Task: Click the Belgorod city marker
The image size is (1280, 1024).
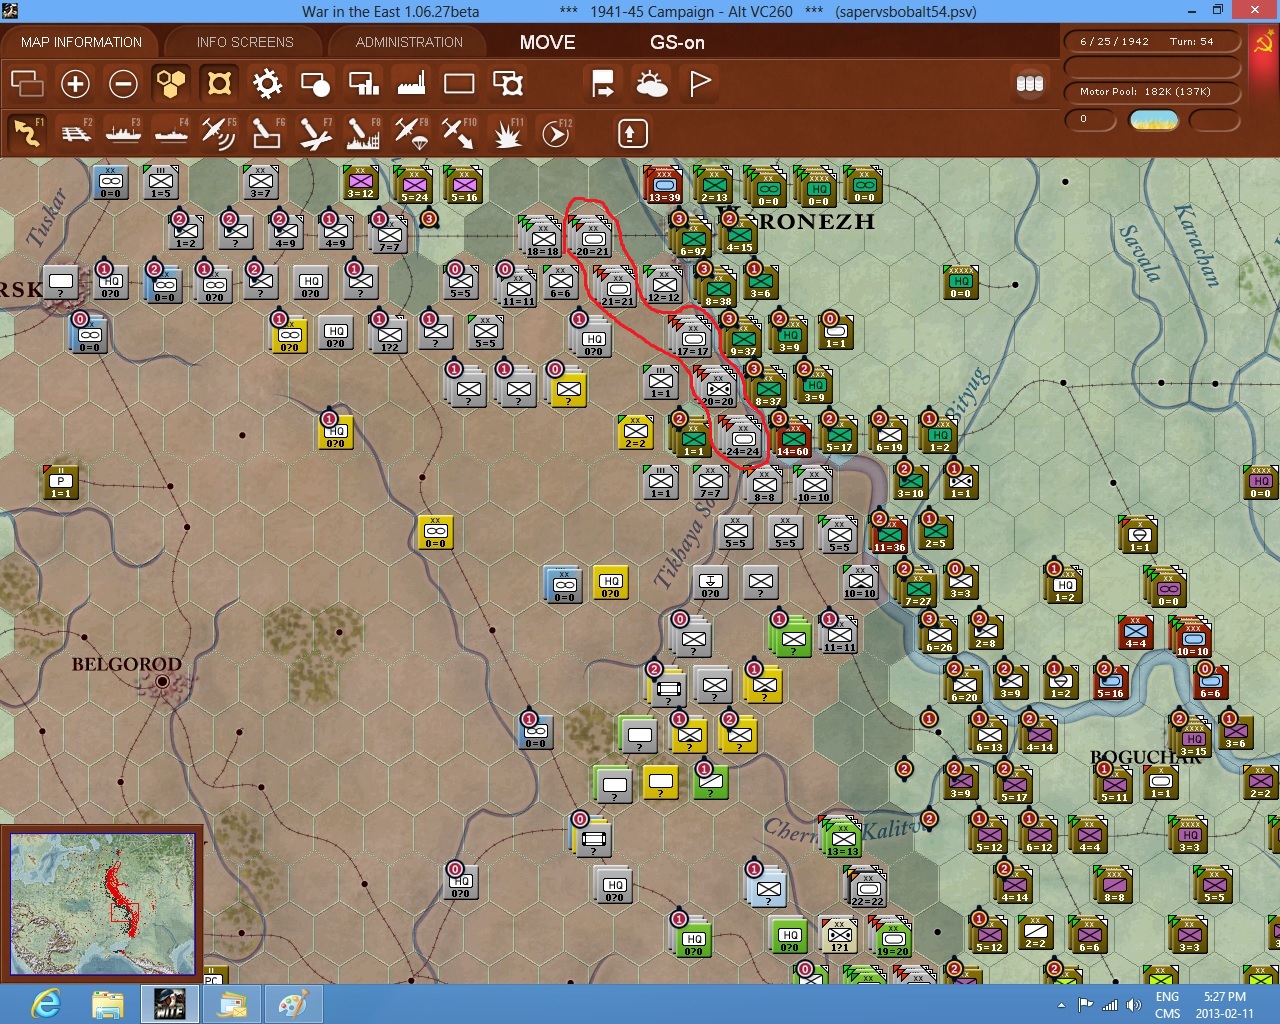Action: pos(163,682)
